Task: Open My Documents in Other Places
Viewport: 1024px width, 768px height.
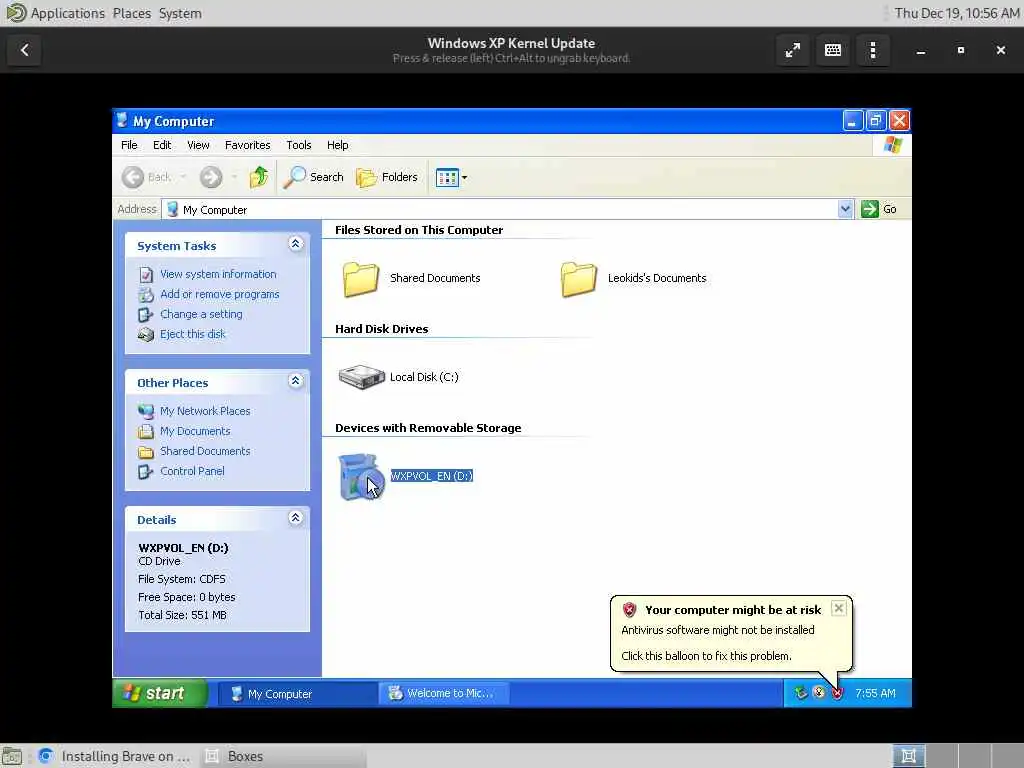Action: [195, 432]
